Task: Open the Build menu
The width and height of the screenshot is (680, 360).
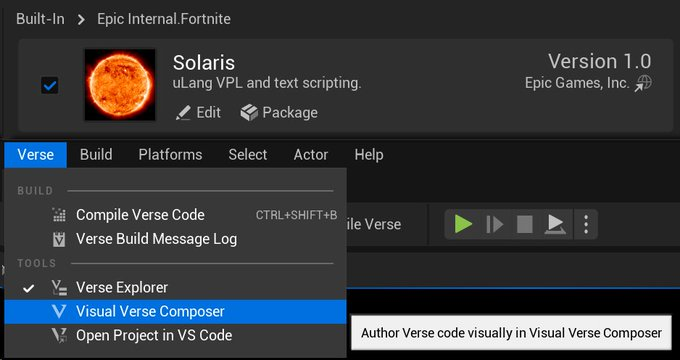Action: pyautogui.click(x=96, y=155)
